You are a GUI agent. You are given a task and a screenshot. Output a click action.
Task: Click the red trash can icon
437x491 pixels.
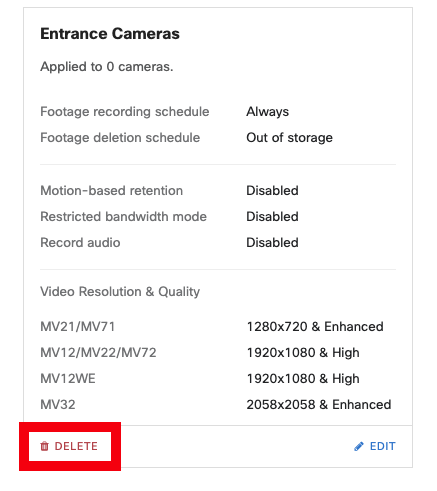(44, 446)
